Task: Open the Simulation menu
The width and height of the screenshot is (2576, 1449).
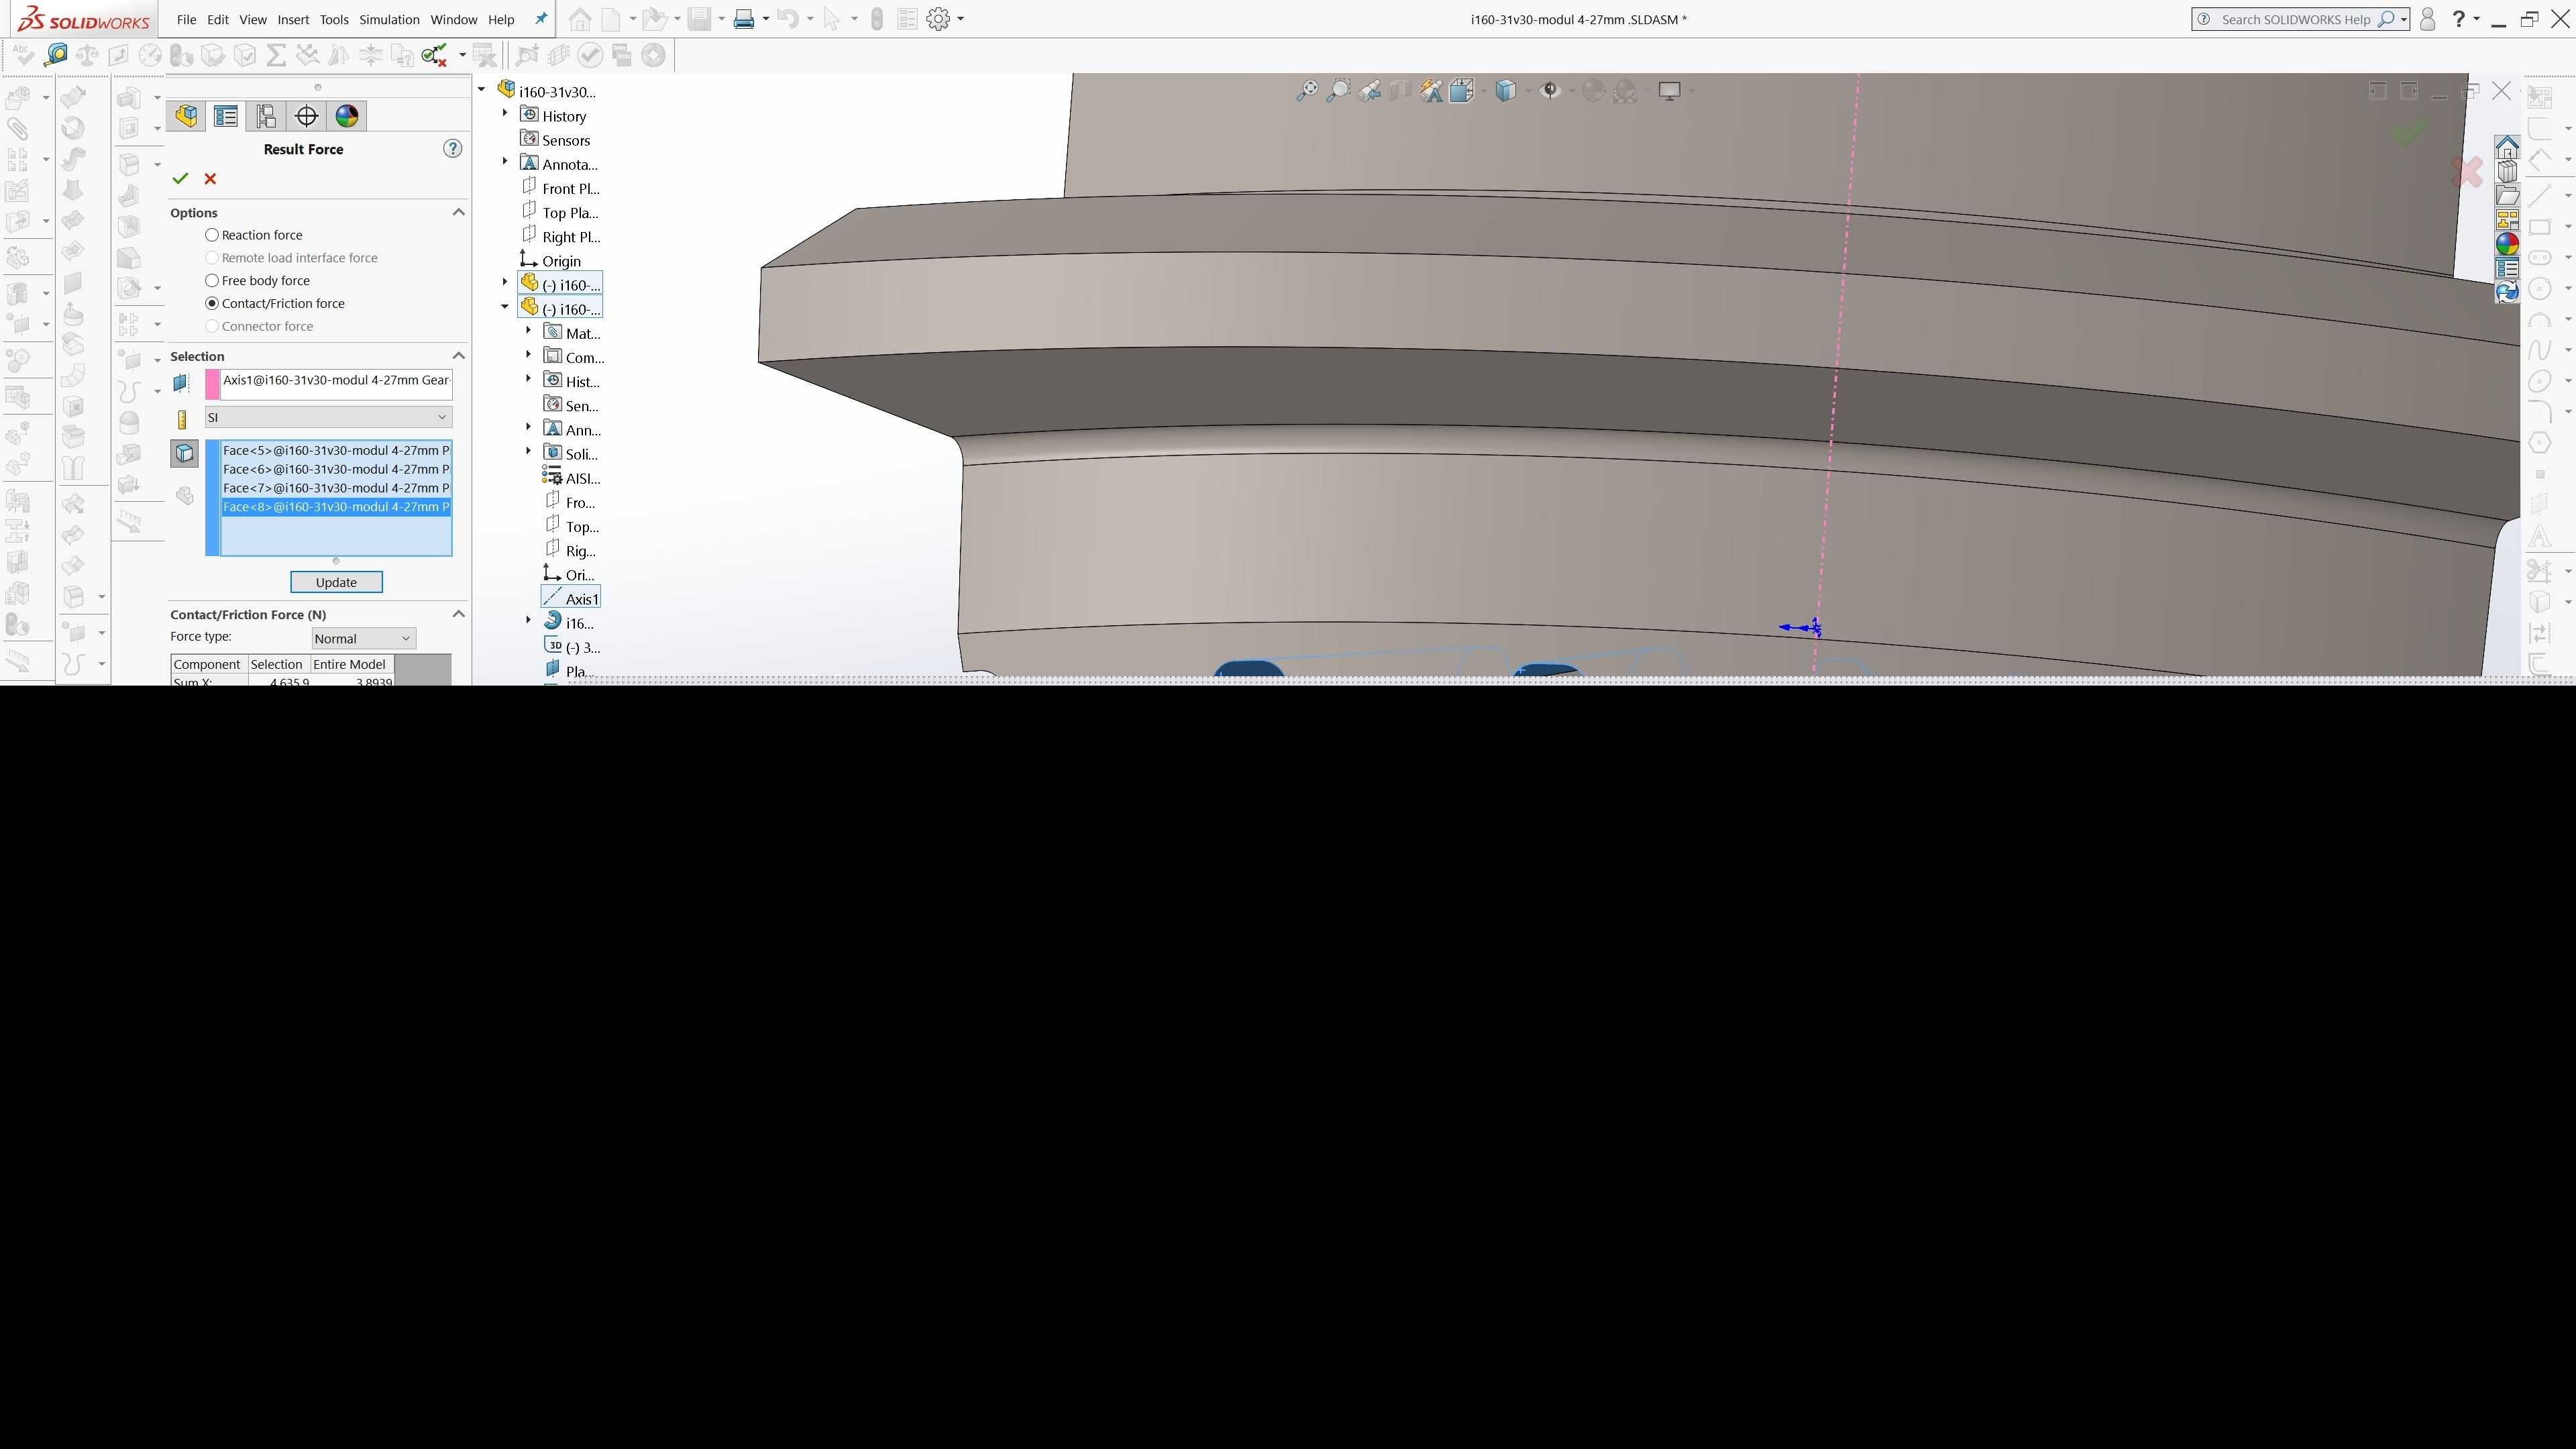Action: point(389,19)
